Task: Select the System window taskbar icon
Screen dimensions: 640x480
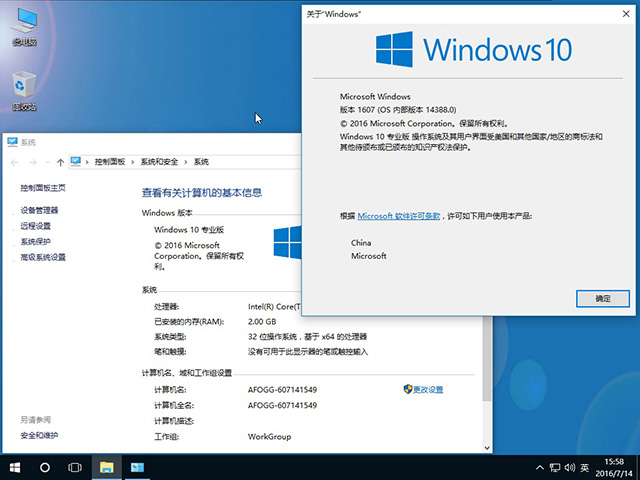Action: (136, 467)
